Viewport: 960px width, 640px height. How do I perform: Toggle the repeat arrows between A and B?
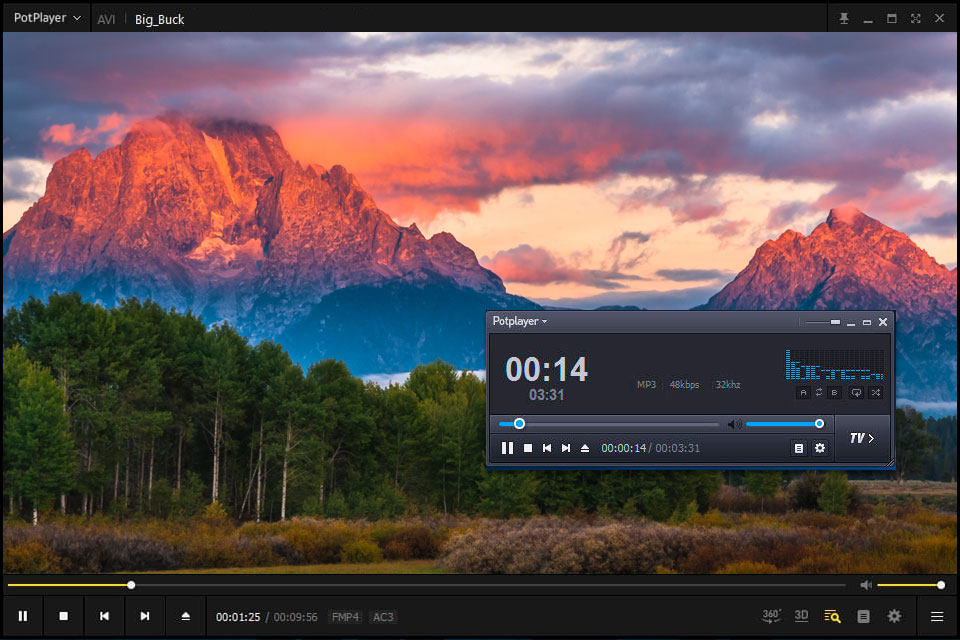[x=819, y=393]
